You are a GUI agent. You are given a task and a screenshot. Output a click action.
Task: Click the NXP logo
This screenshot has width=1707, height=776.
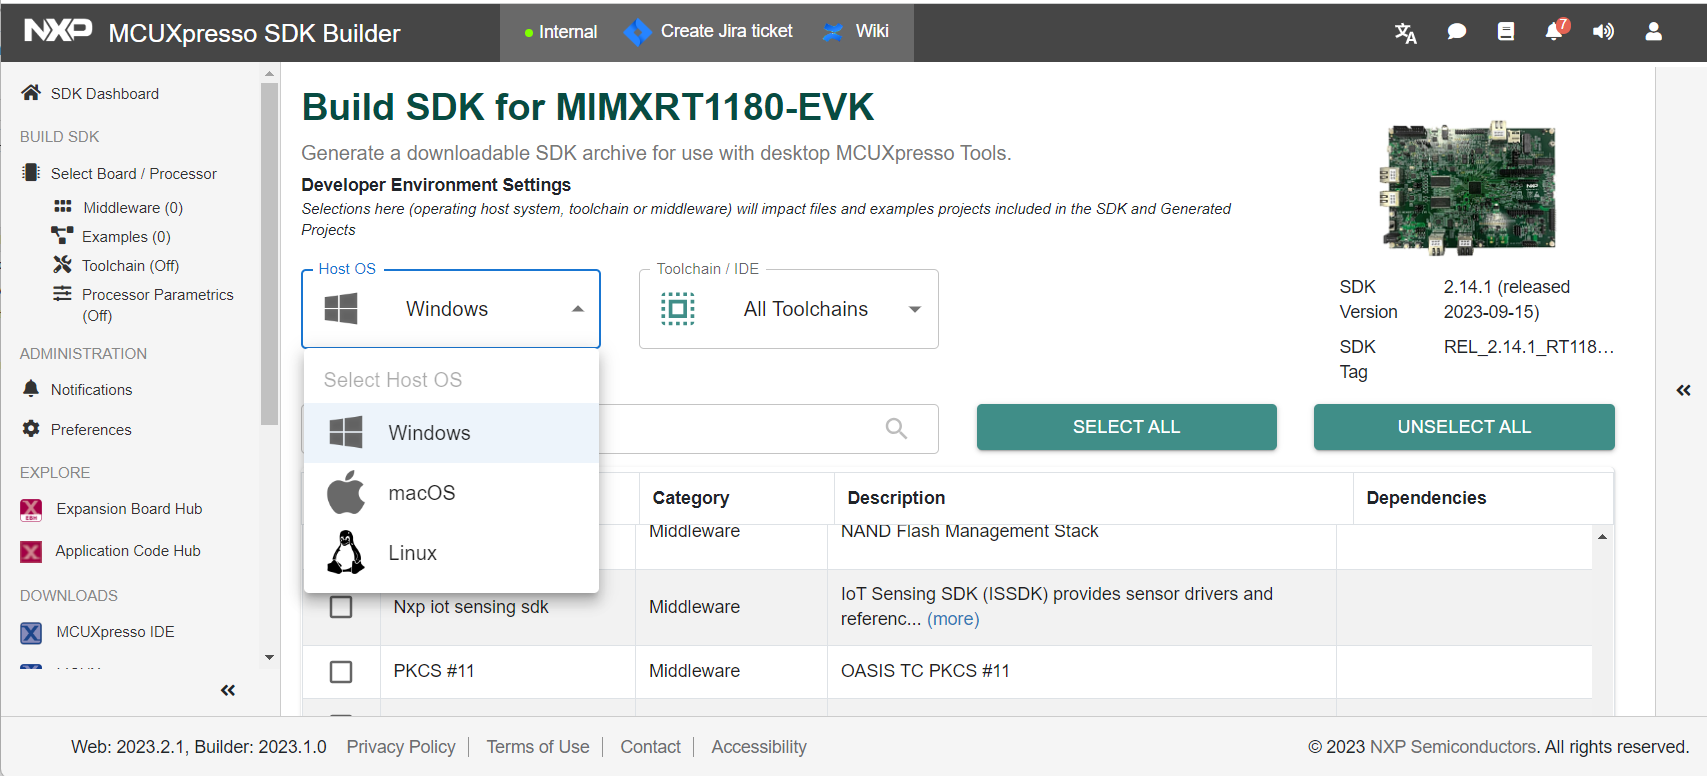tap(58, 31)
